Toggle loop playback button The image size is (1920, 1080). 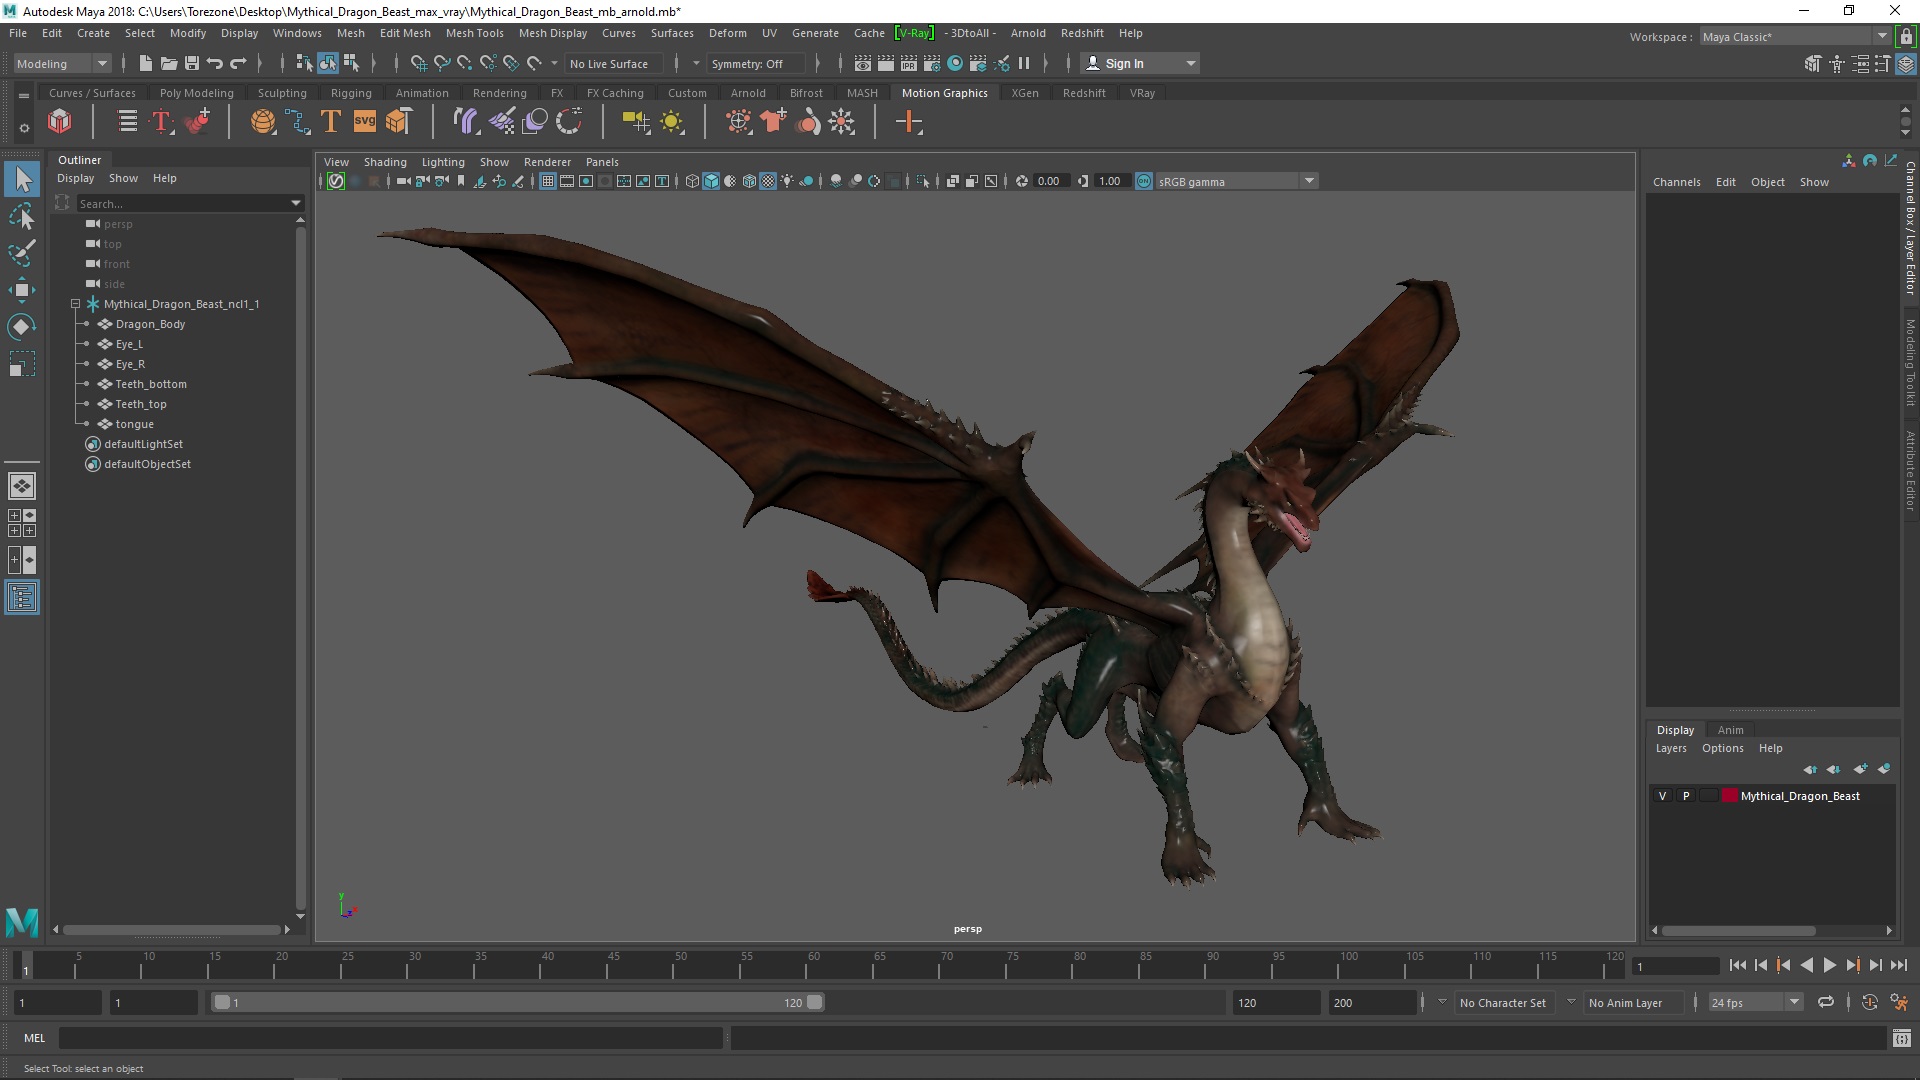pos(1826,1002)
